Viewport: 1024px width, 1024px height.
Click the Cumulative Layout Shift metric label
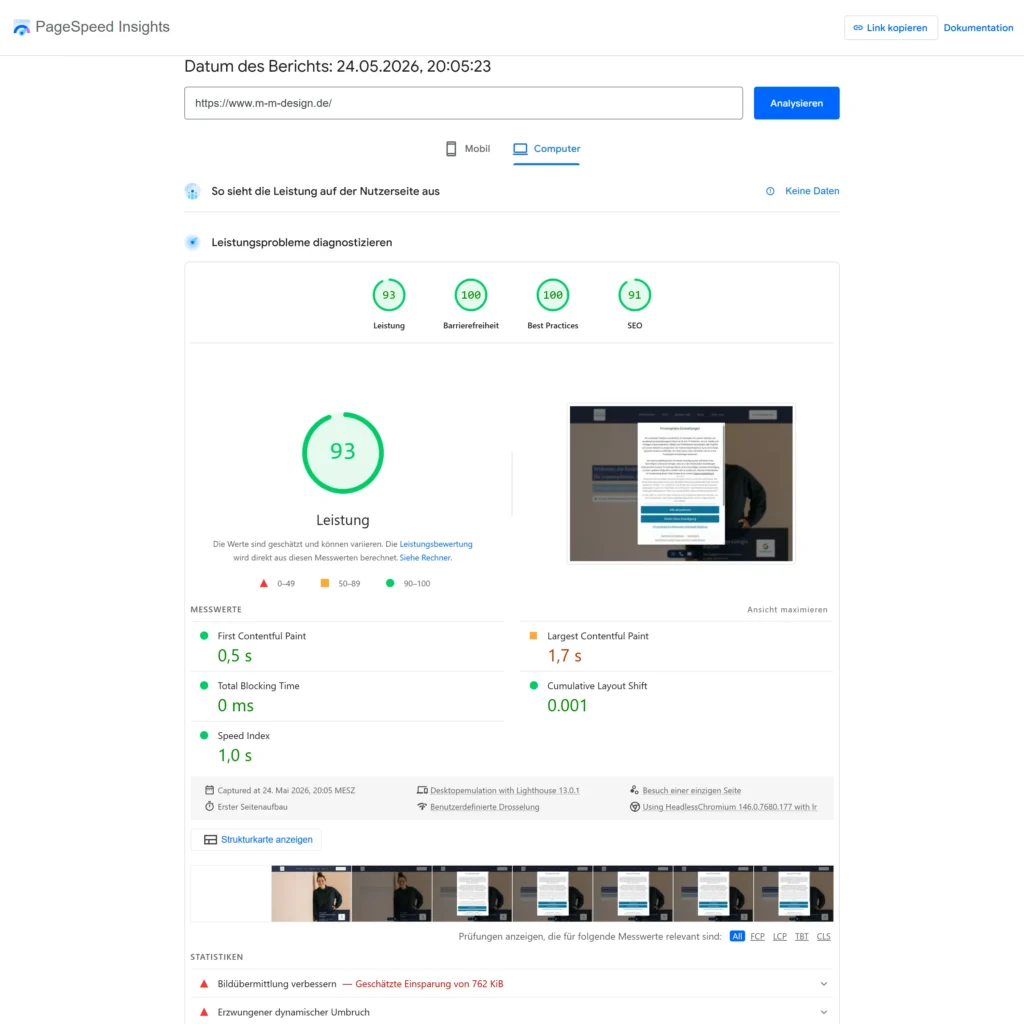click(x=597, y=685)
